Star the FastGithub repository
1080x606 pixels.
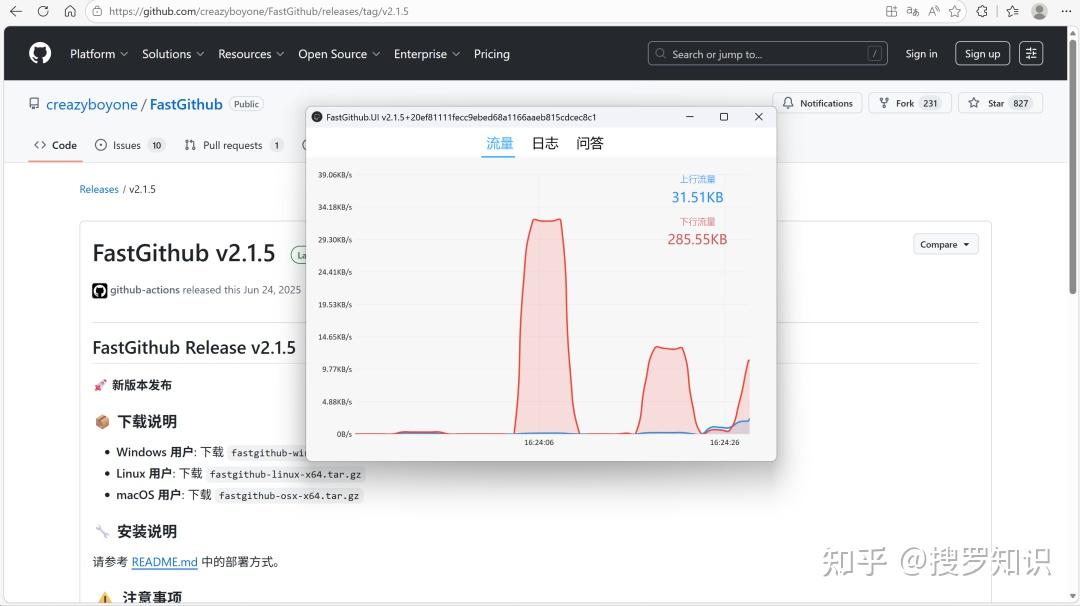pyautogui.click(x=1000, y=103)
